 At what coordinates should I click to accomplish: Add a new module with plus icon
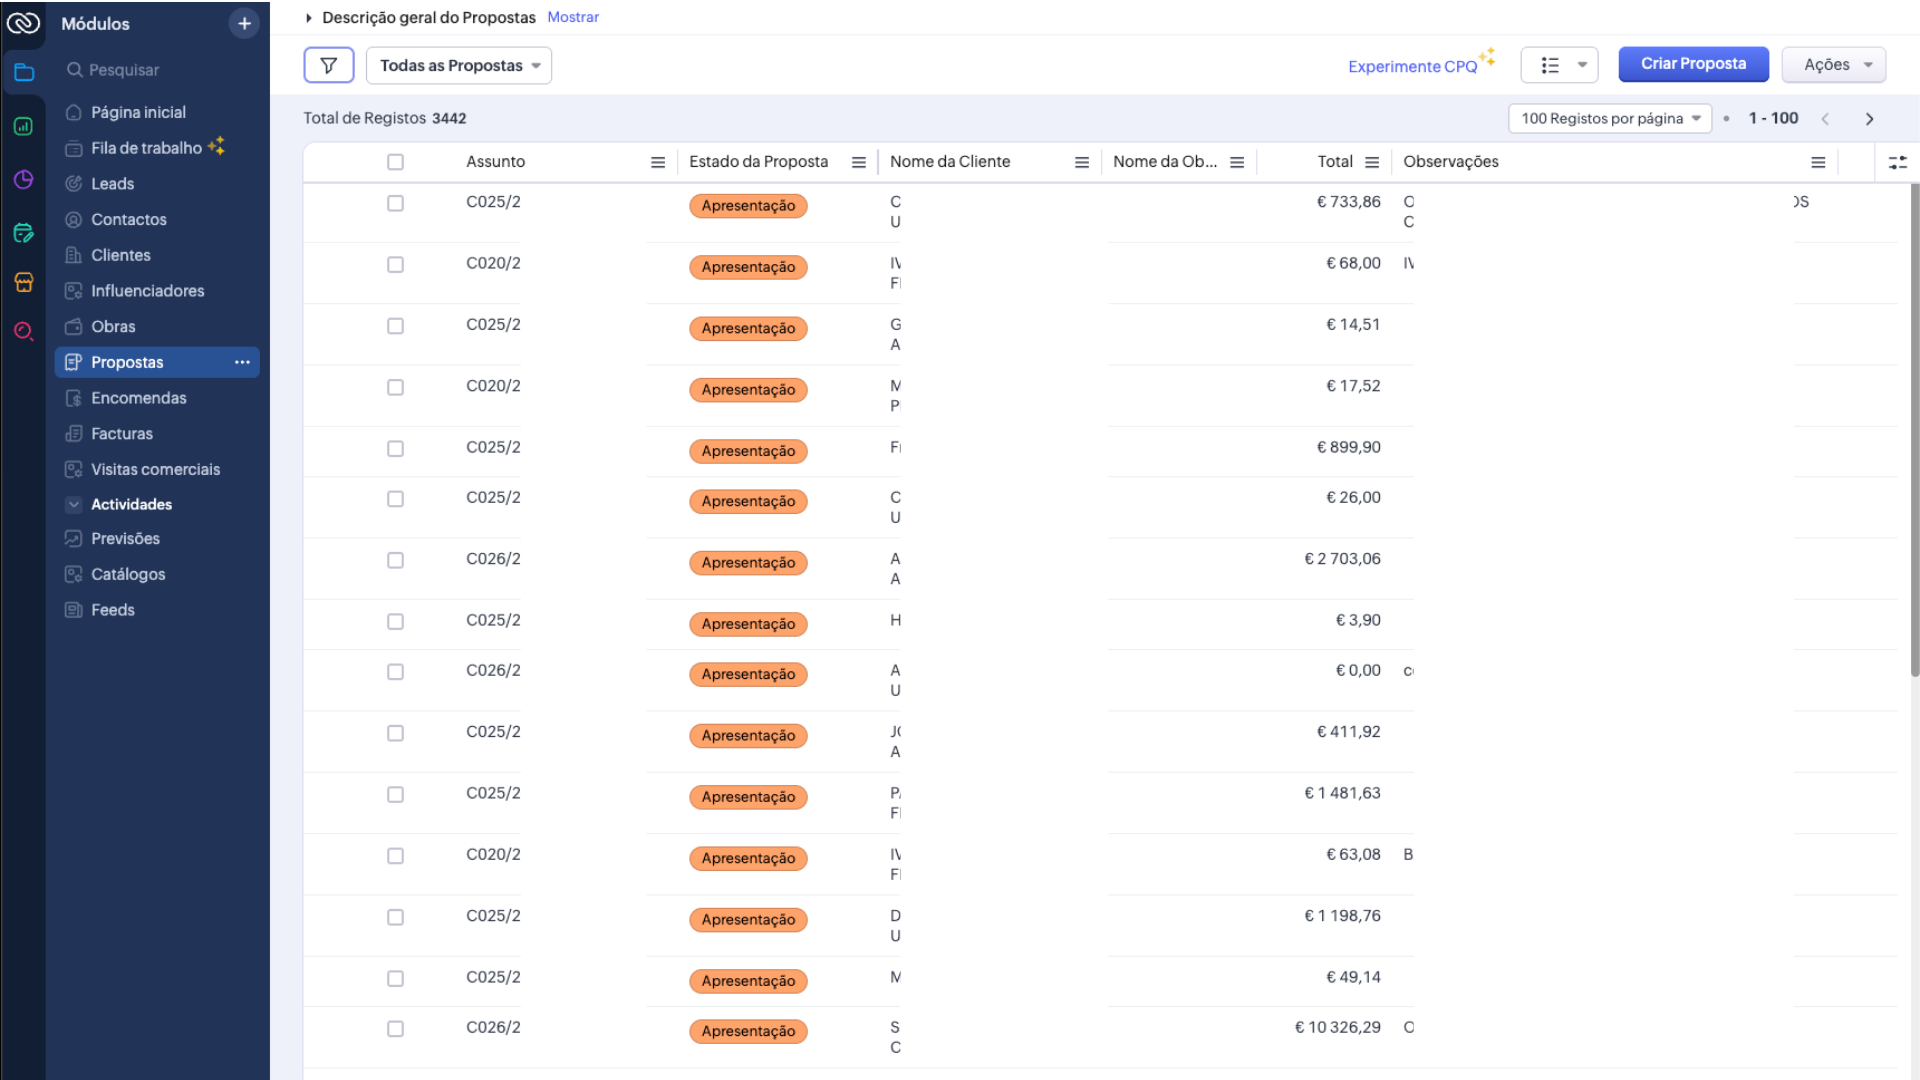244,23
